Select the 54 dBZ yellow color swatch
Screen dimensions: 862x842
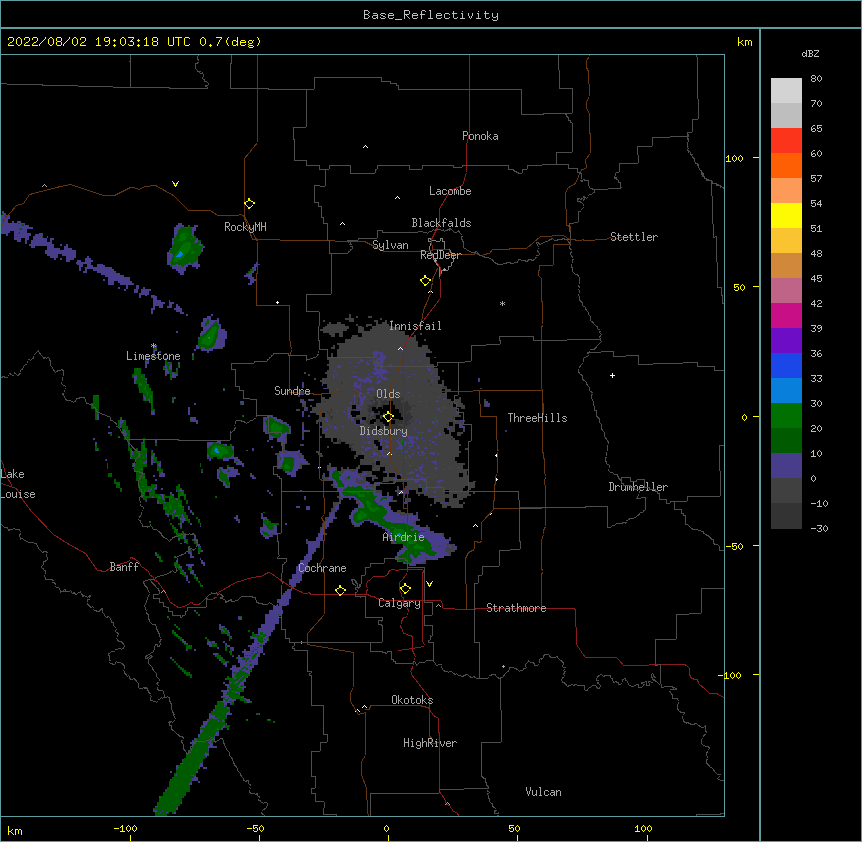[x=786, y=215]
